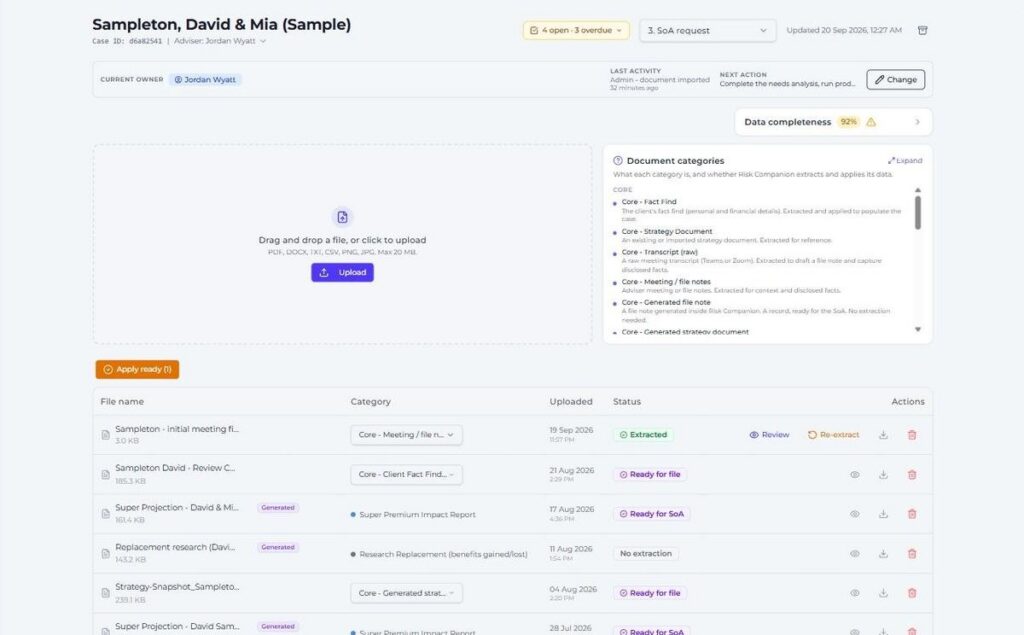Screen dimensions: 1024x635
Task: Click the Document categories scroll up arrow
Action: [918, 190]
